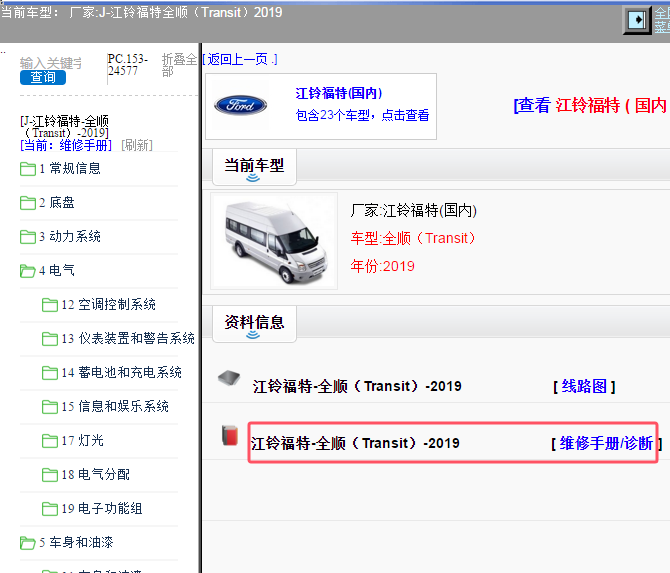The image size is (670, 573).
Task: Click the gray wiring diagram module icon
Action: click(x=229, y=378)
